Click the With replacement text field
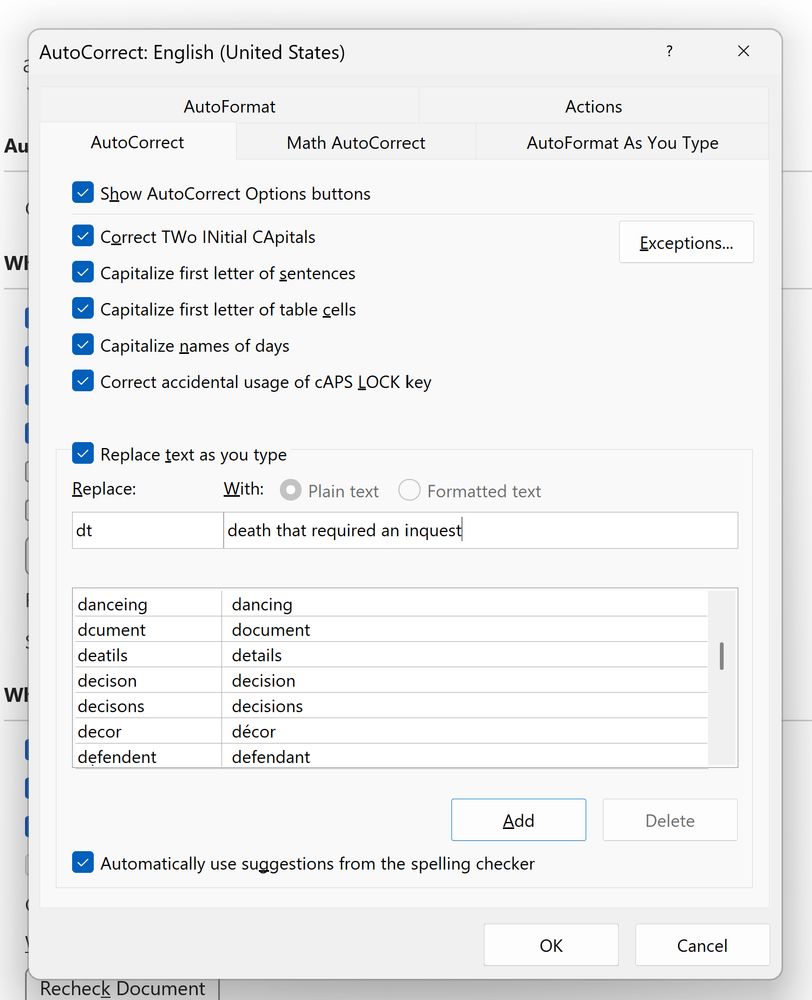 click(480, 531)
